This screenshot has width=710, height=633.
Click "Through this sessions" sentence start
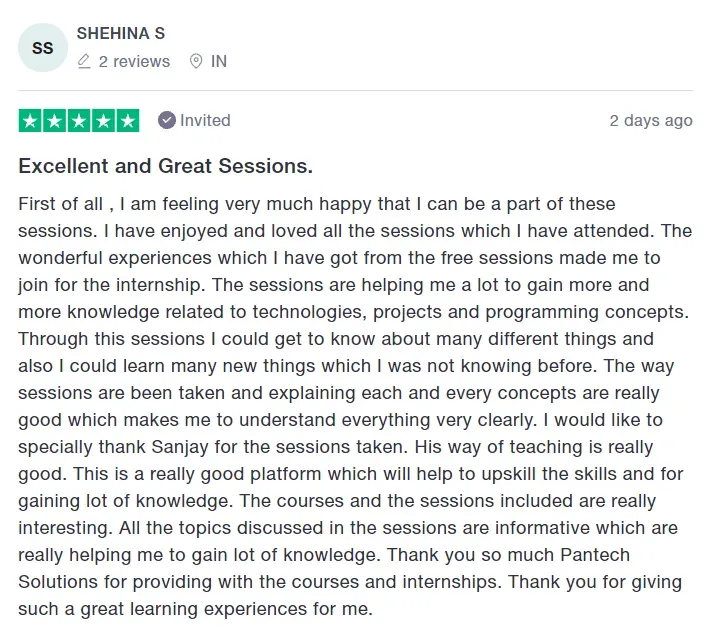(111, 339)
